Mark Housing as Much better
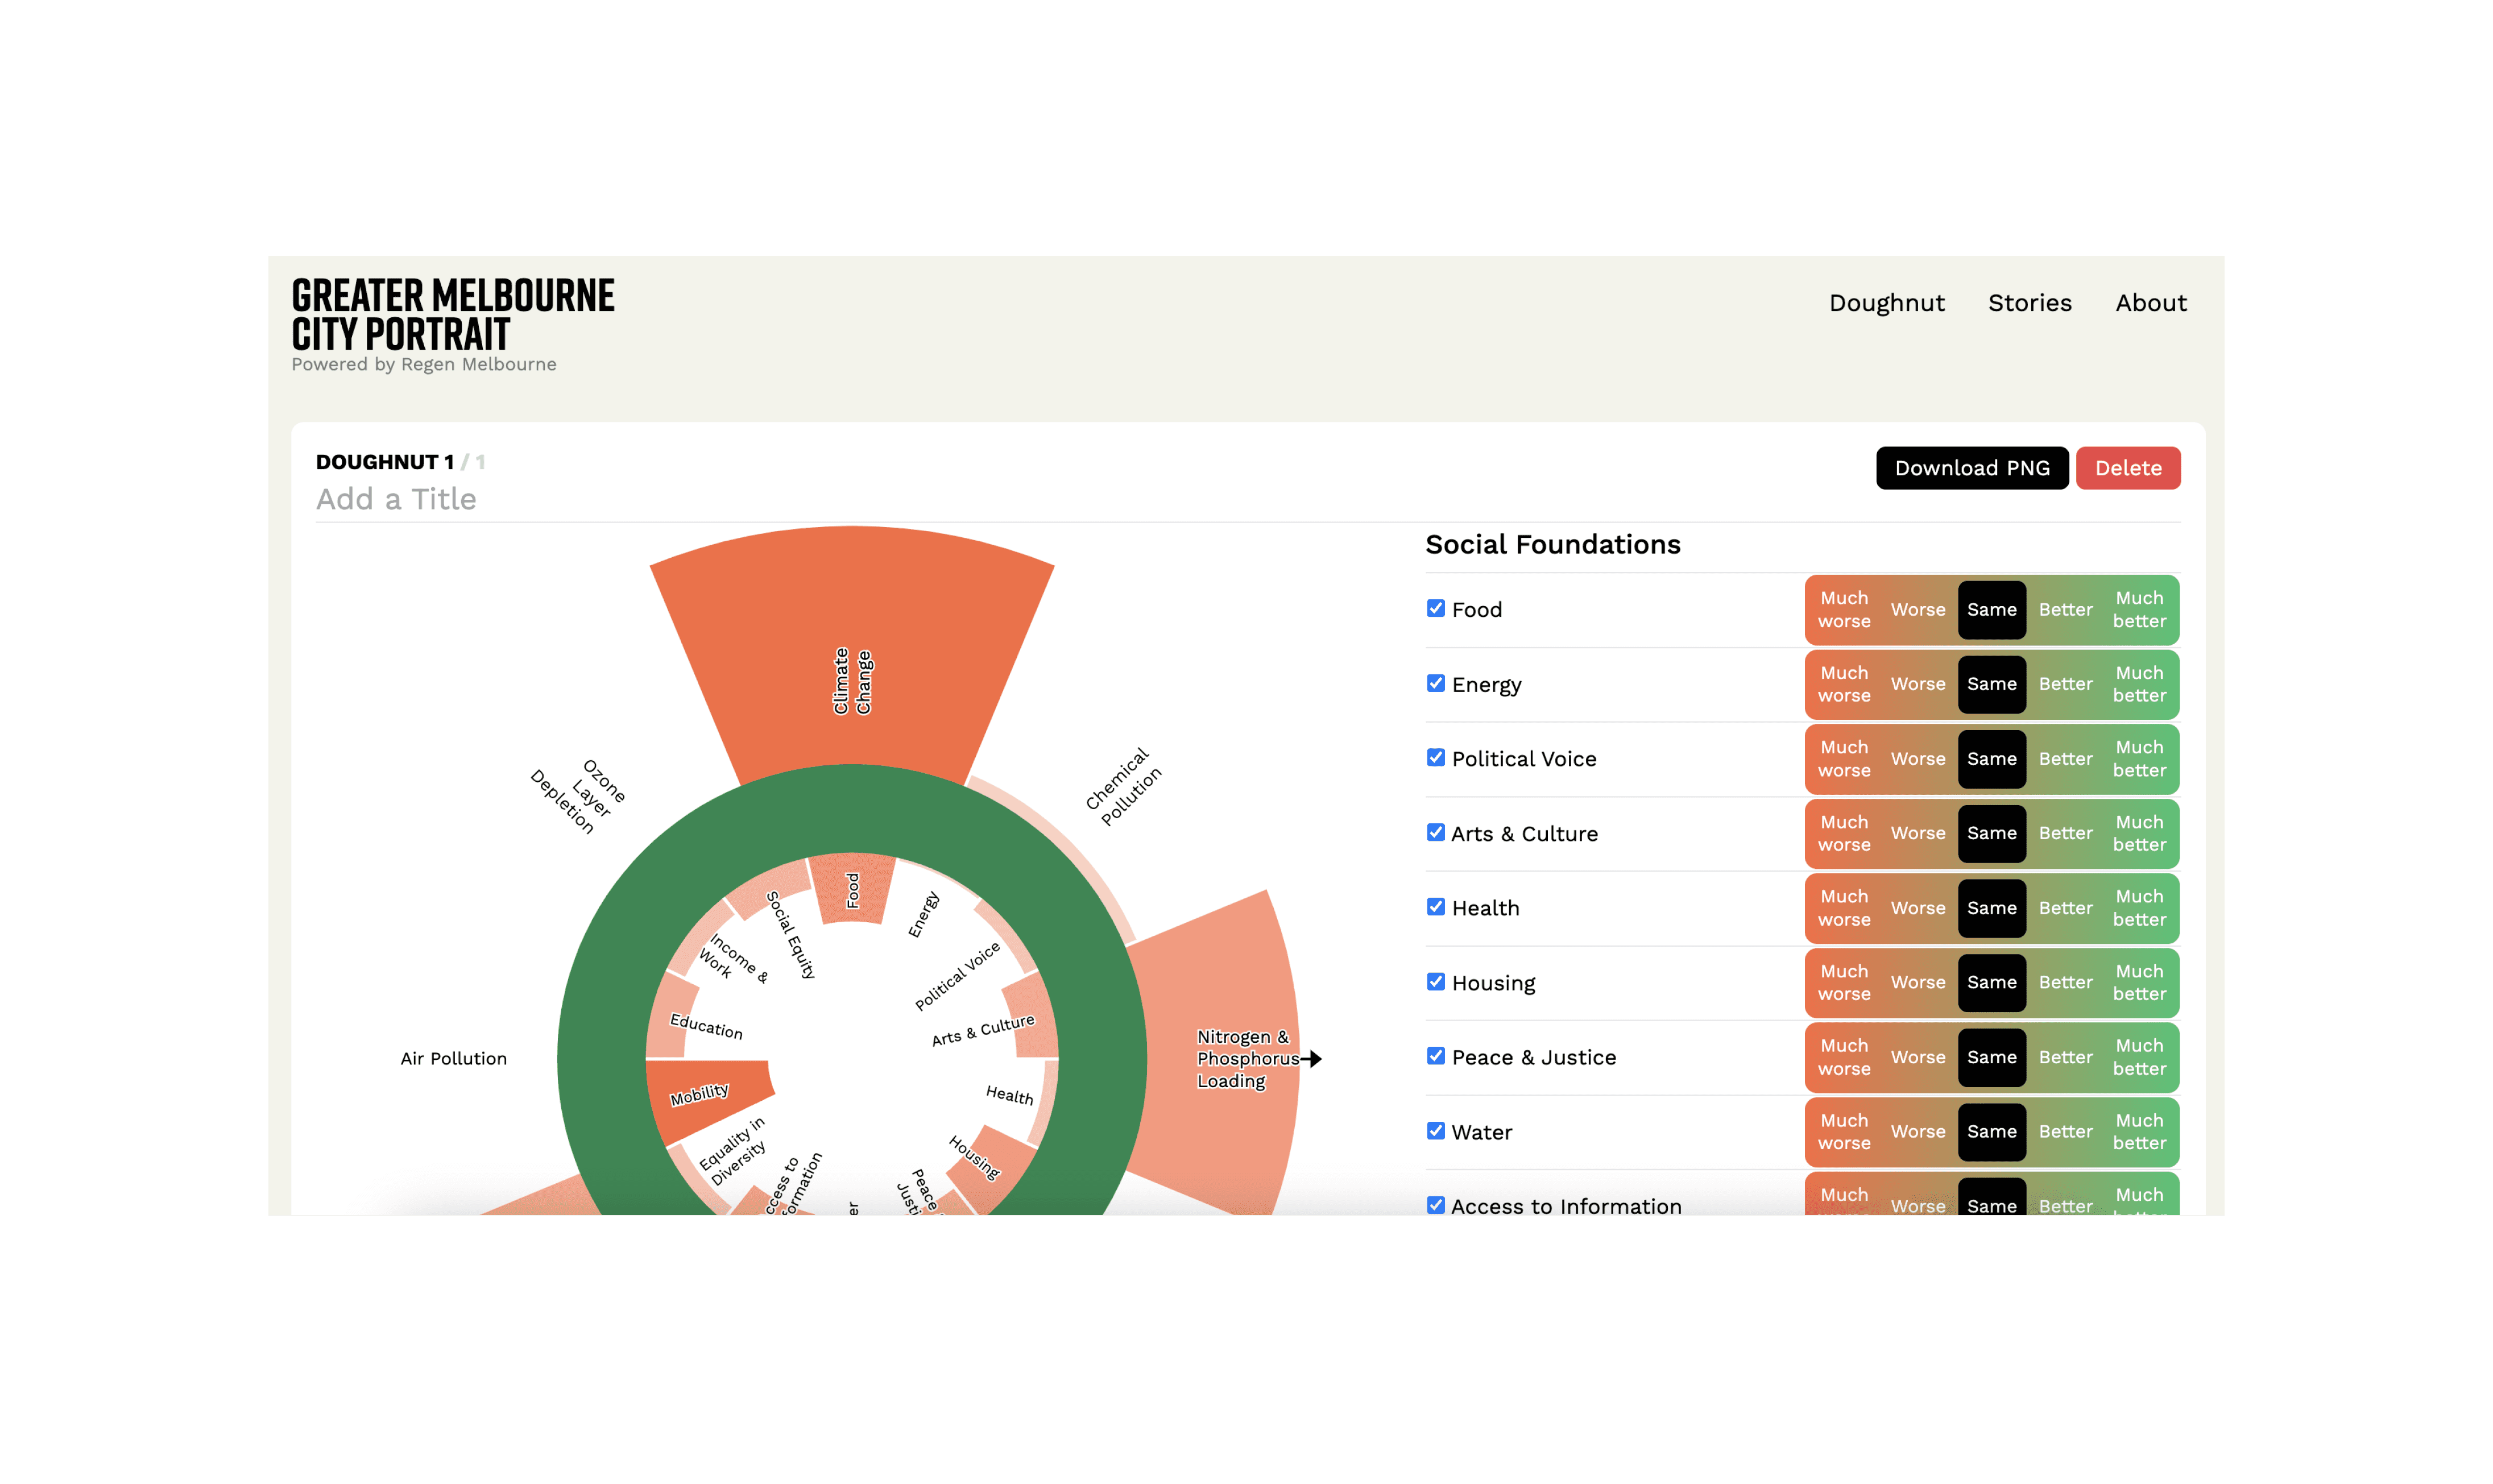This screenshot has width=2493, height=1484. [x=2140, y=982]
